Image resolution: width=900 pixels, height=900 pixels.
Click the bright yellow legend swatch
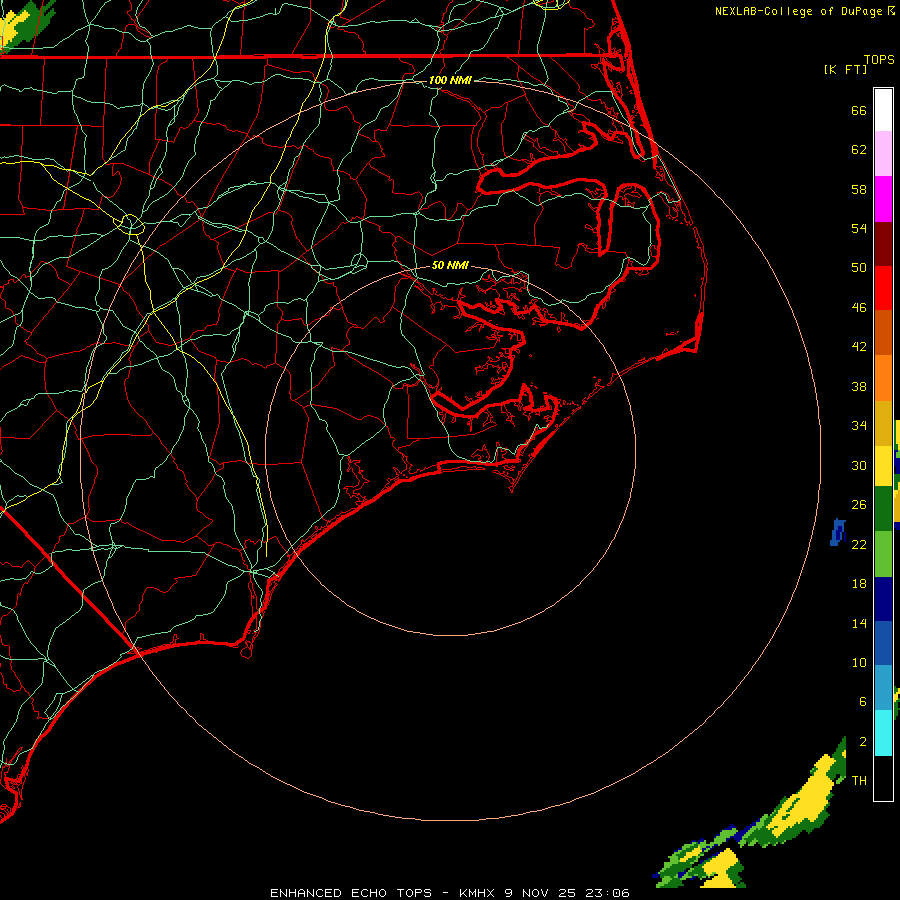(x=883, y=466)
